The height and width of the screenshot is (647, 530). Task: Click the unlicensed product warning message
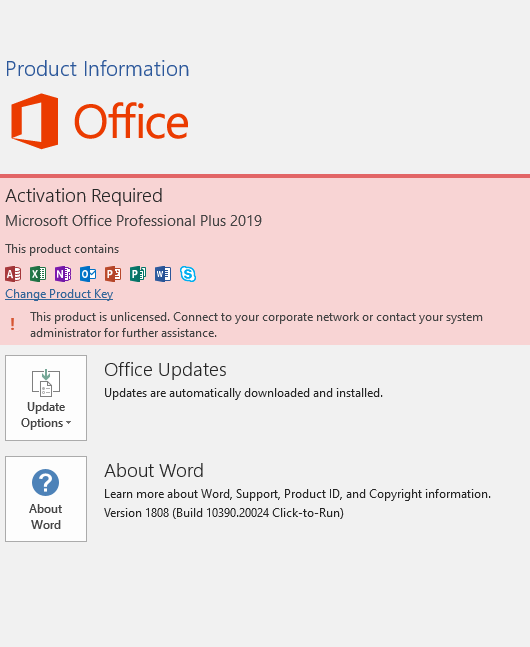click(256, 325)
